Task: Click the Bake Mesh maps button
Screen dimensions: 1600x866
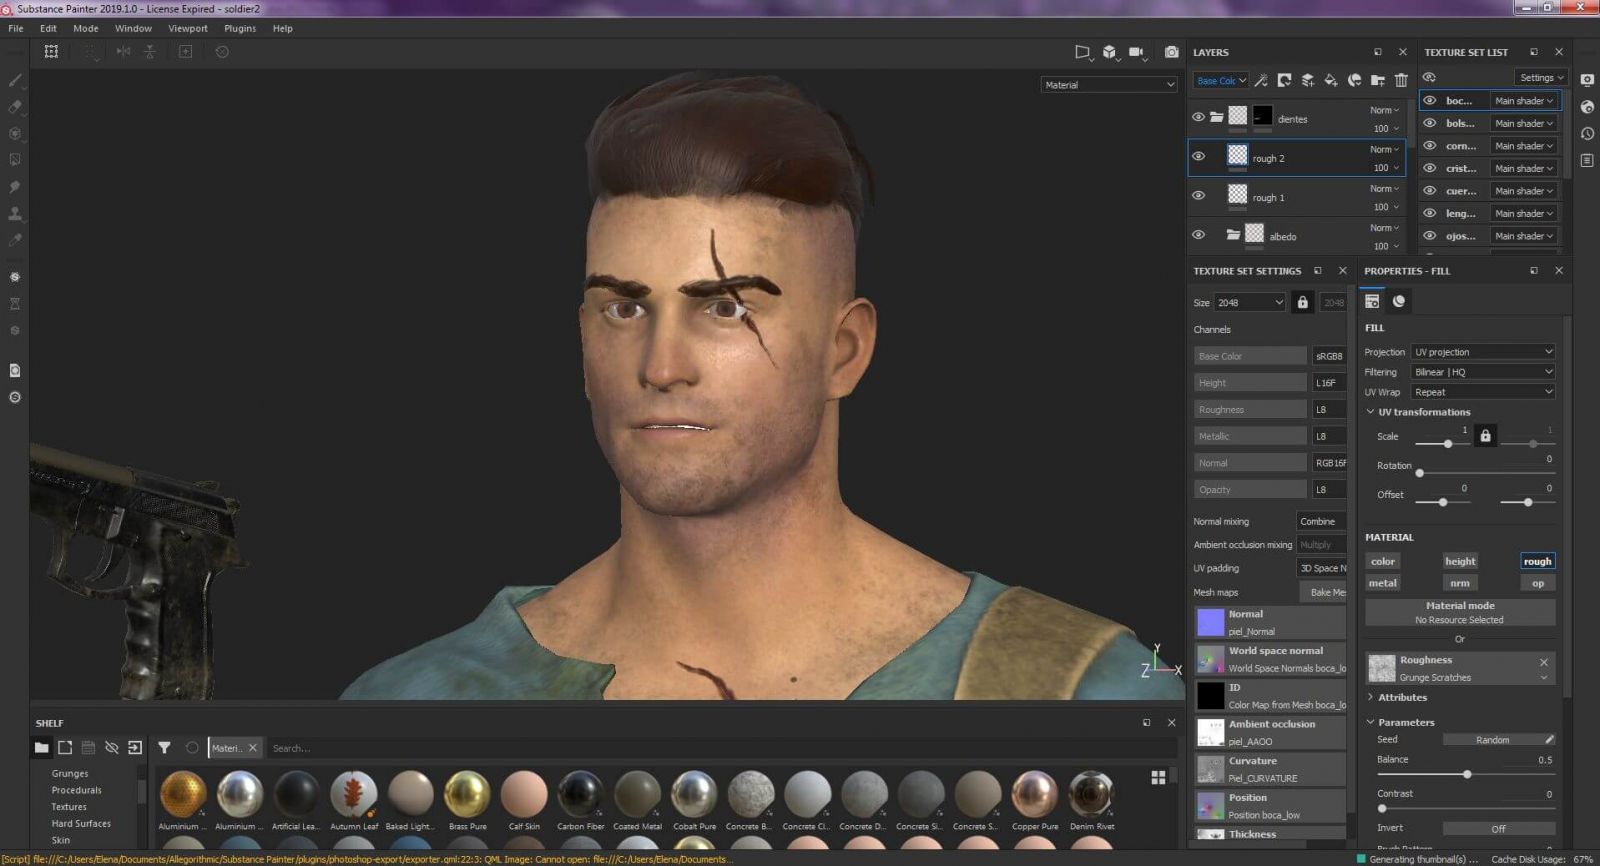Action: (x=1323, y=592)
